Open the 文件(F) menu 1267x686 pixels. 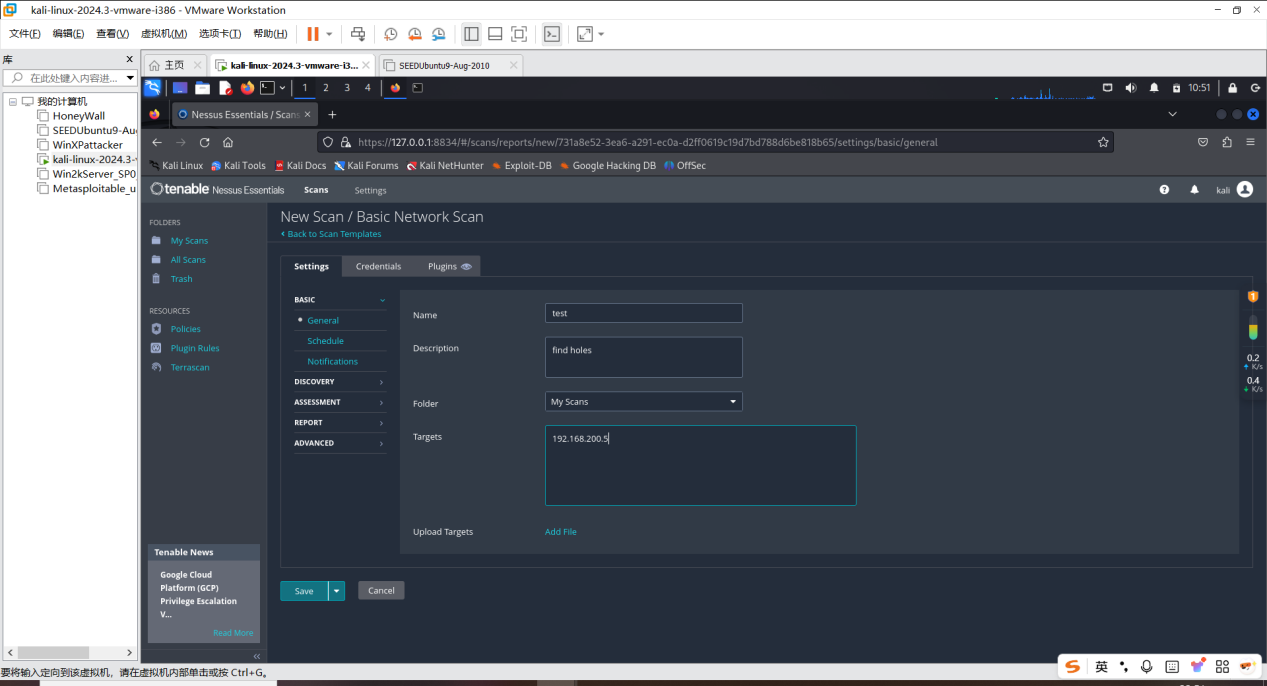pos(25,34)
